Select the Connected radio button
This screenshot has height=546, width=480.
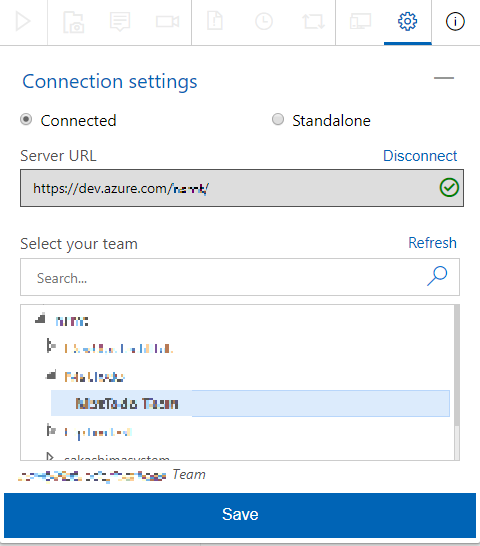coord(26,120)
